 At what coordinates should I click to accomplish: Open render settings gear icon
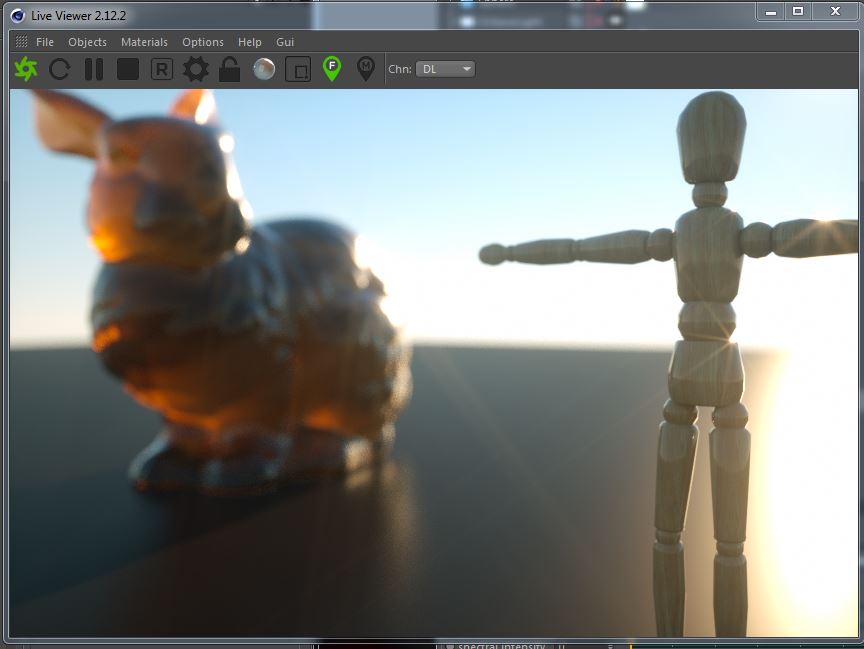click(196, 69)
